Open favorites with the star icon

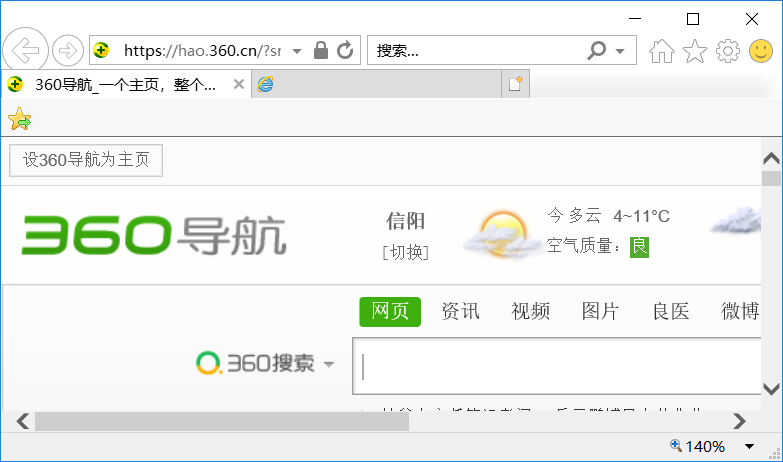[695, 51]
